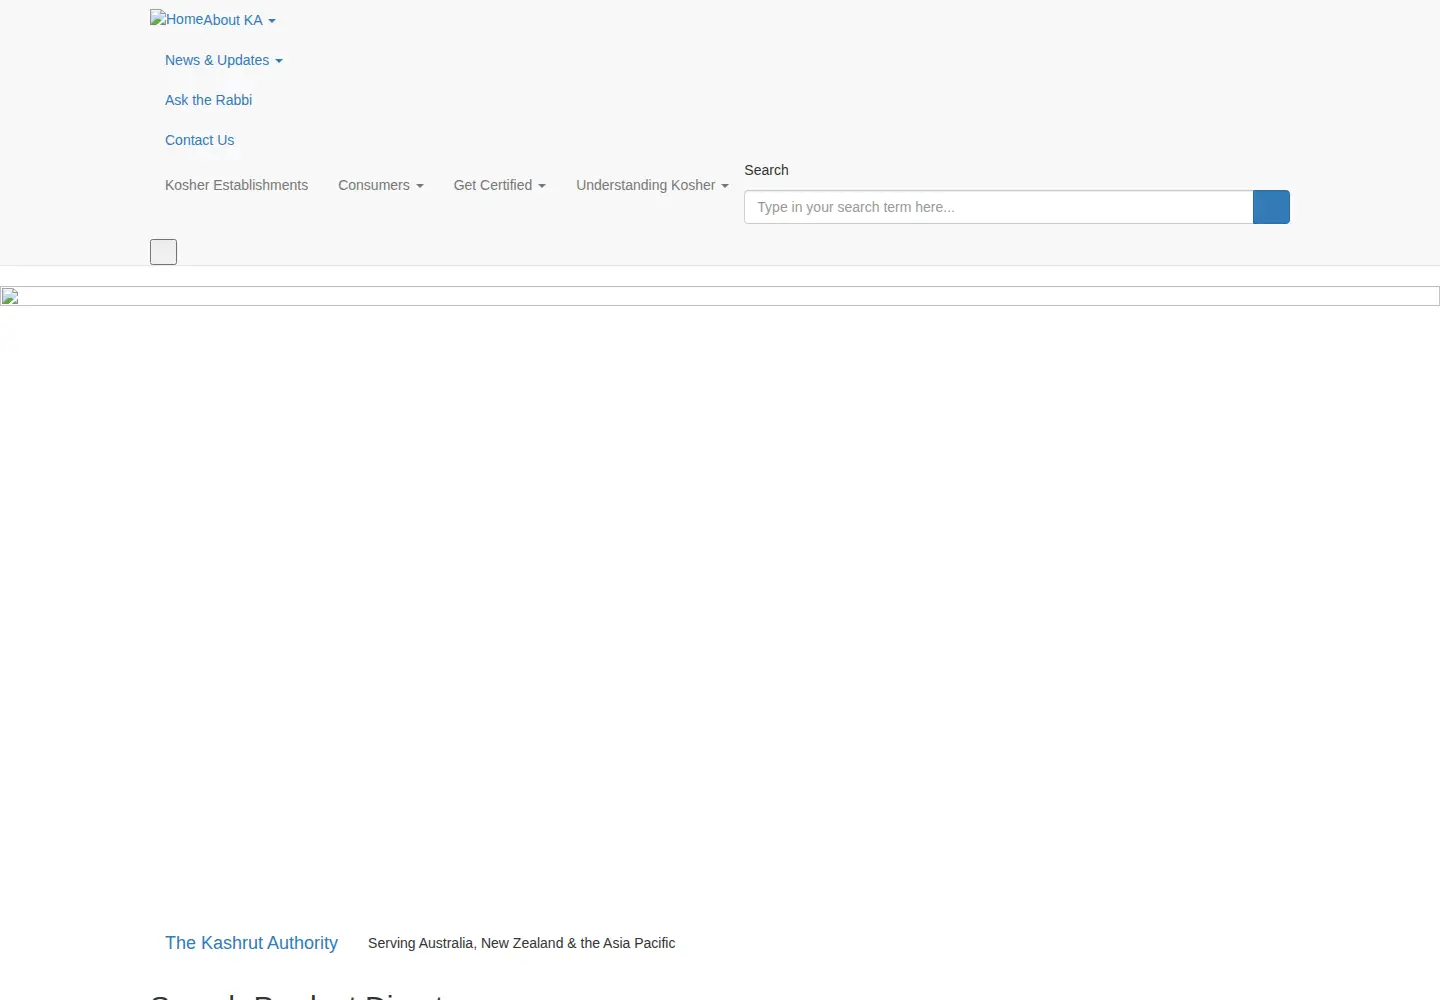
Task: Toggle the collapsed navigation menu button
Action: (163, 252)
